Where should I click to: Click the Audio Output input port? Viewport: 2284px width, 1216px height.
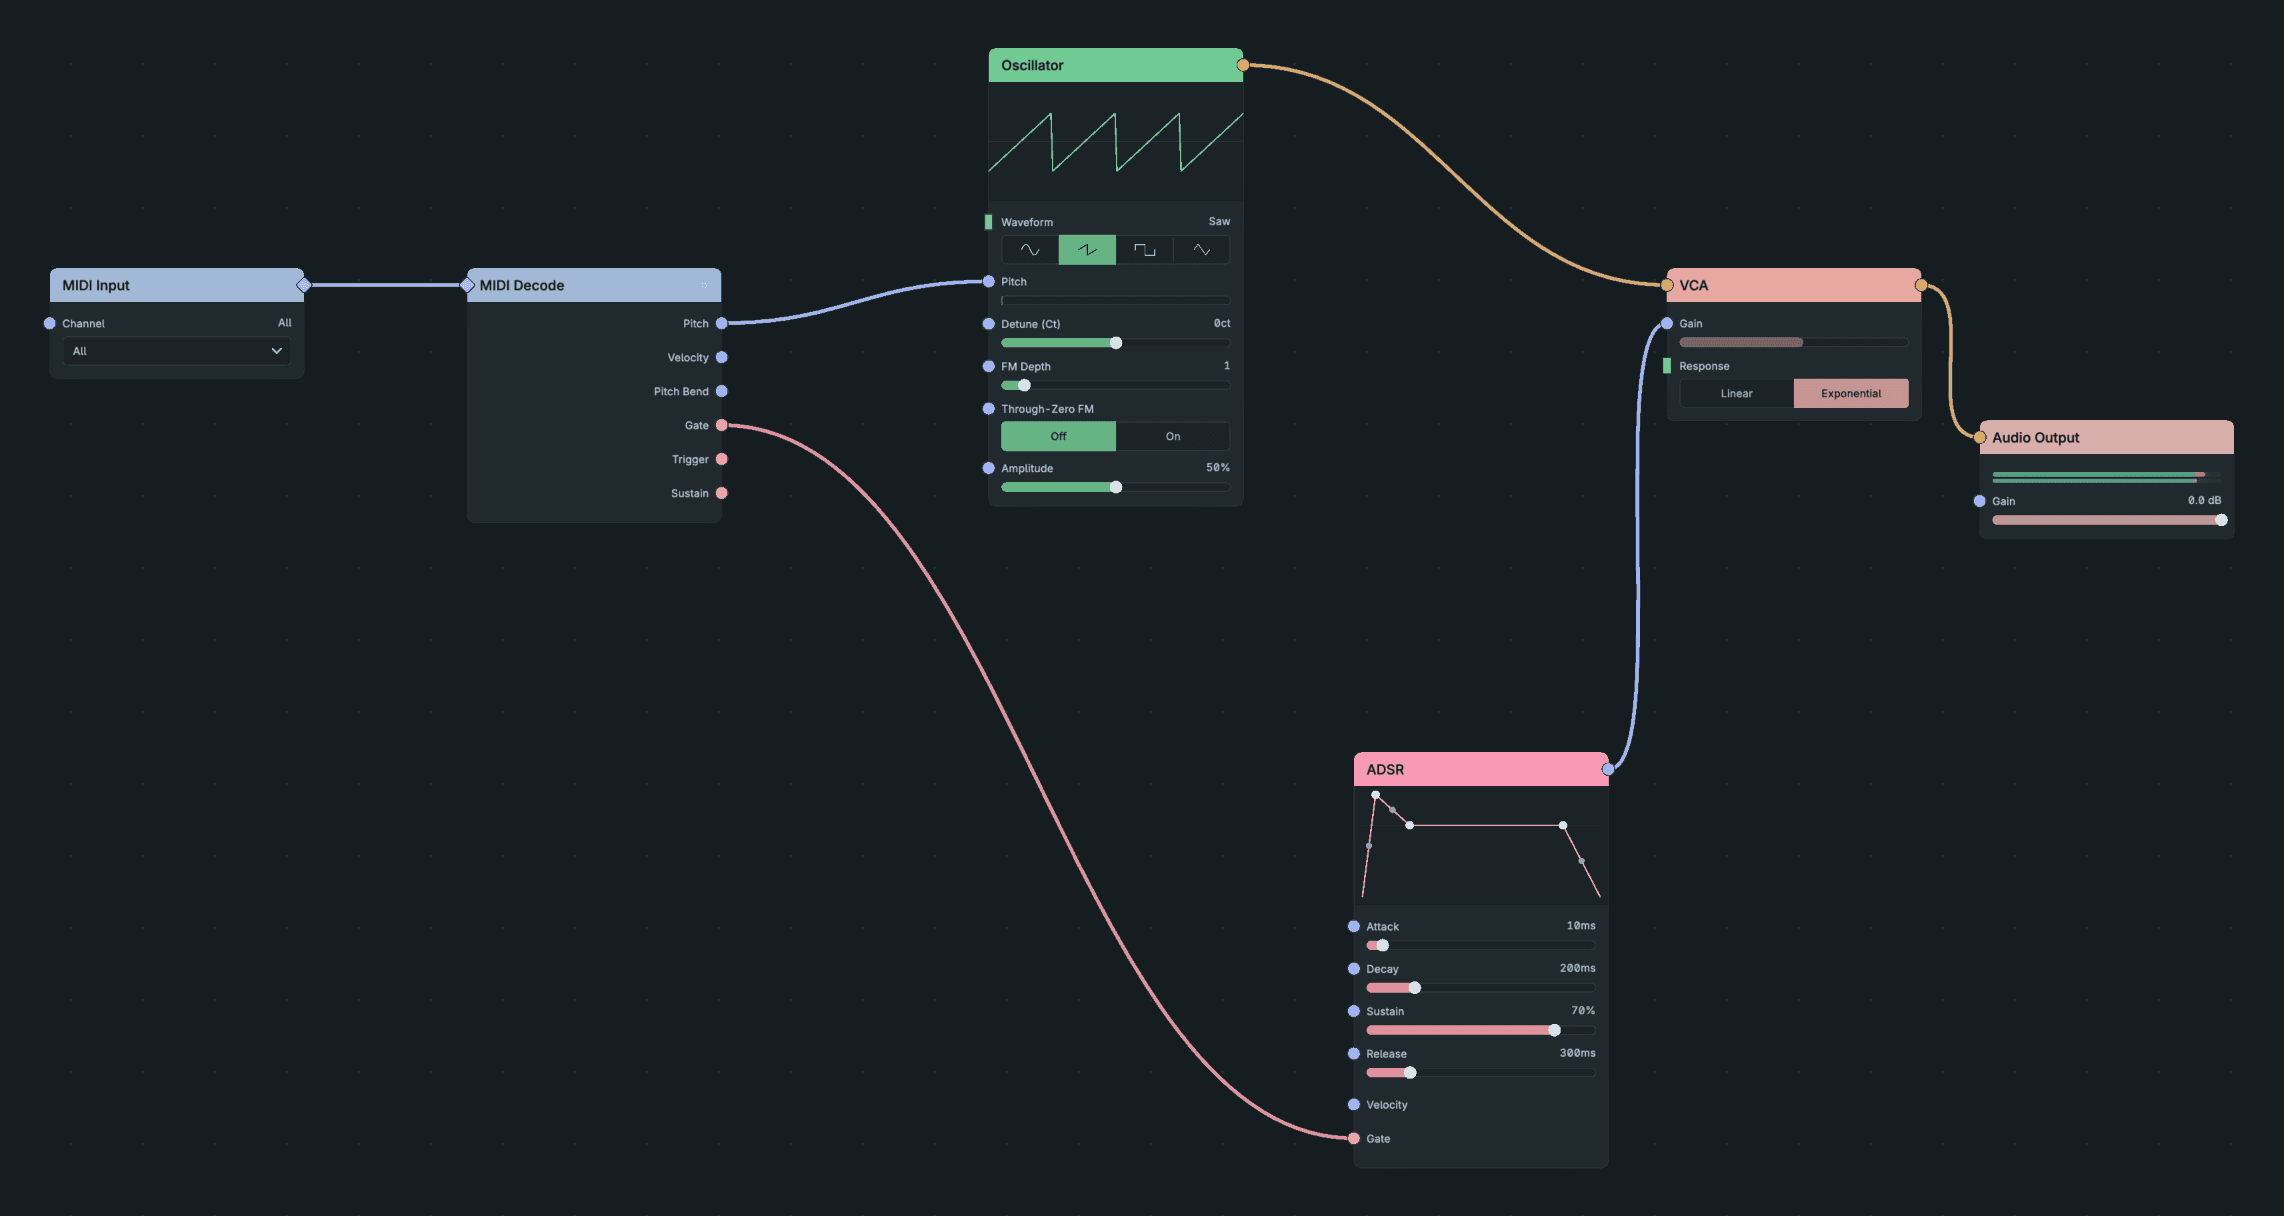coord(1979,437)
